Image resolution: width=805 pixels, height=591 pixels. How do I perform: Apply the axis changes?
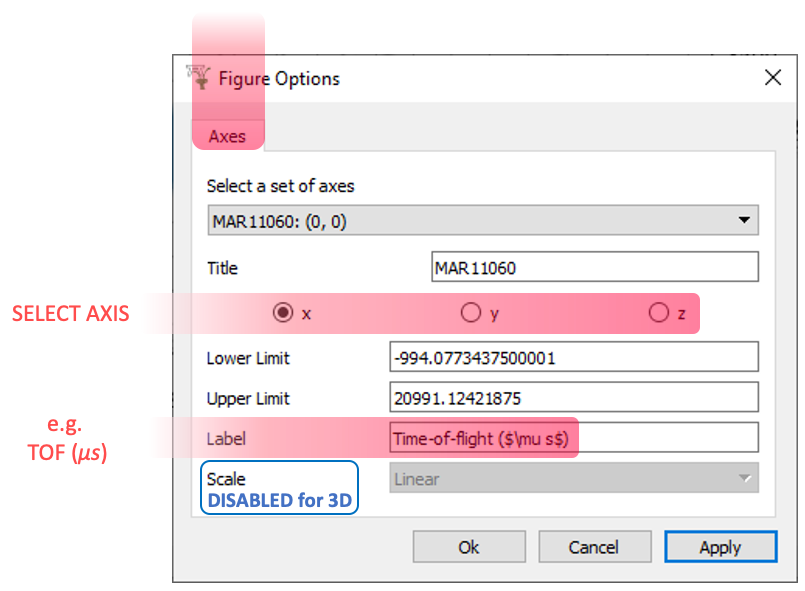(x=720, y=547)
